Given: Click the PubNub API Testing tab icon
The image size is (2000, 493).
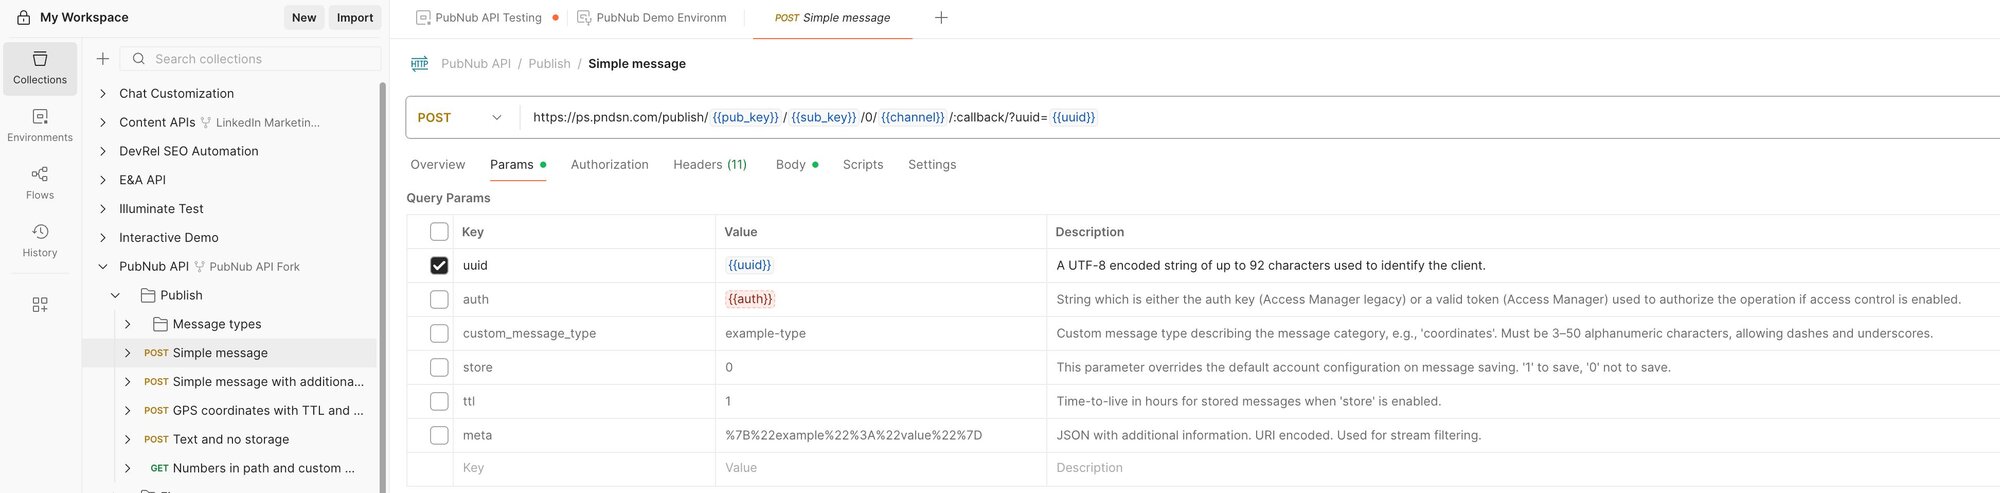Looking at the screenshot, I should (x=423, y=17).
